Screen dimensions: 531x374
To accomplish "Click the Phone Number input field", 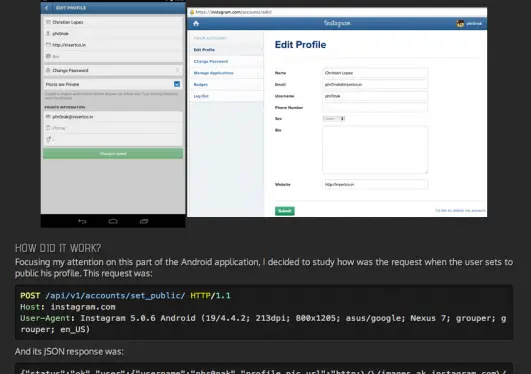I will 375,107.
